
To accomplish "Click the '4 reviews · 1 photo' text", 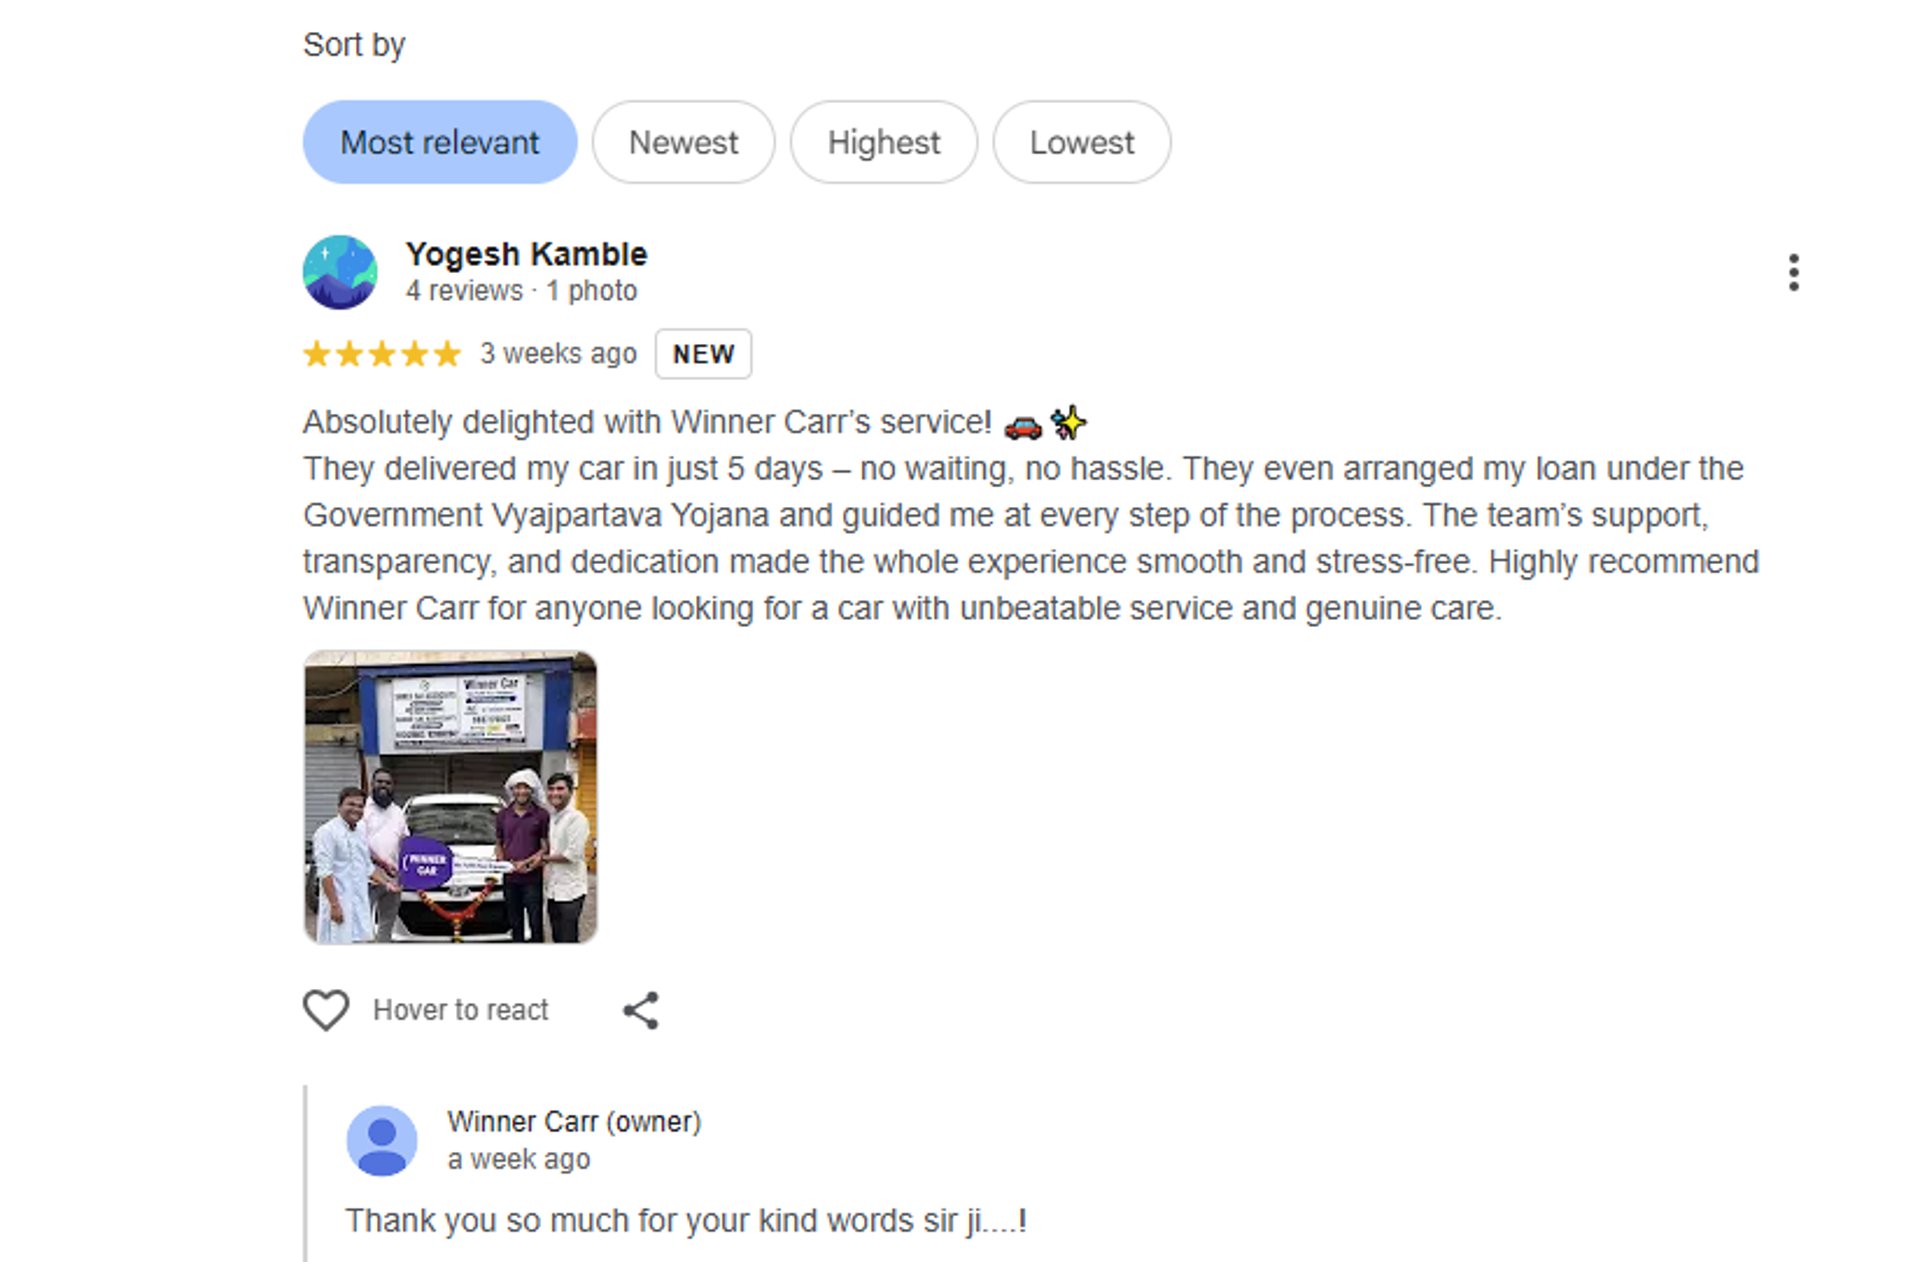I will [x=521, y=291].
